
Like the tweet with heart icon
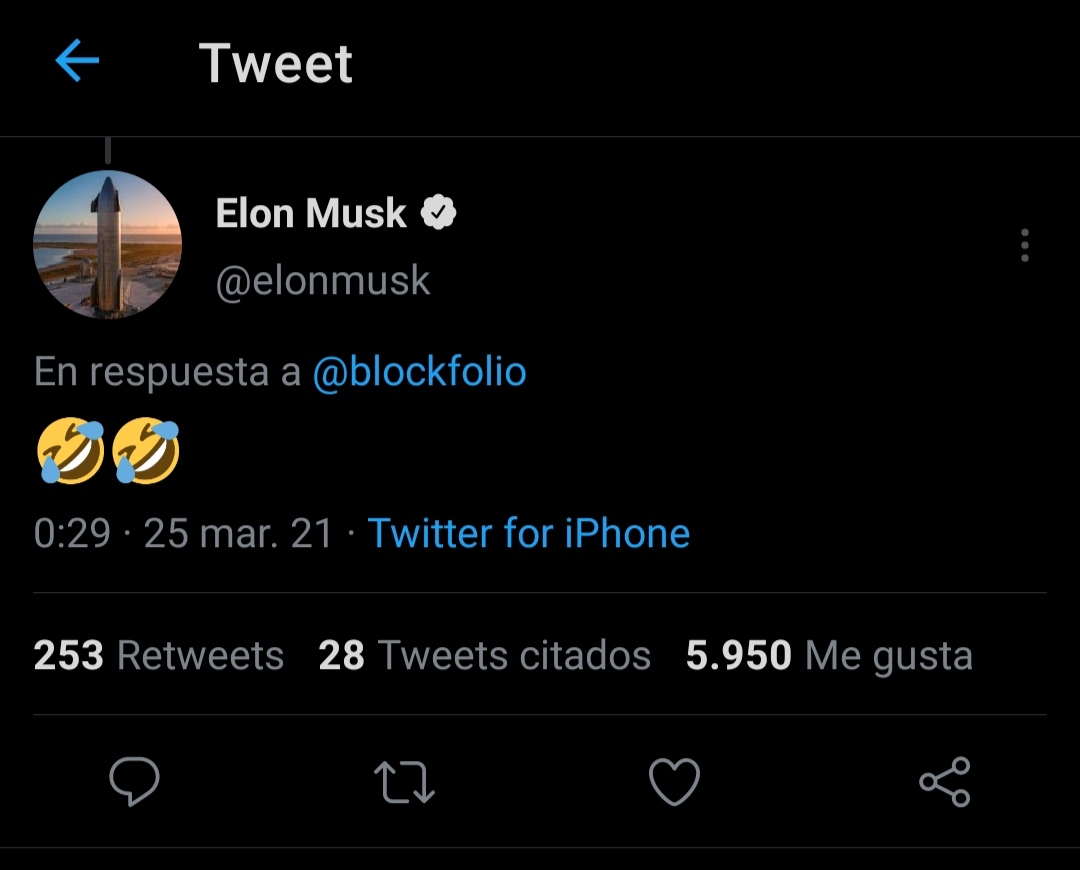point(674,782)
